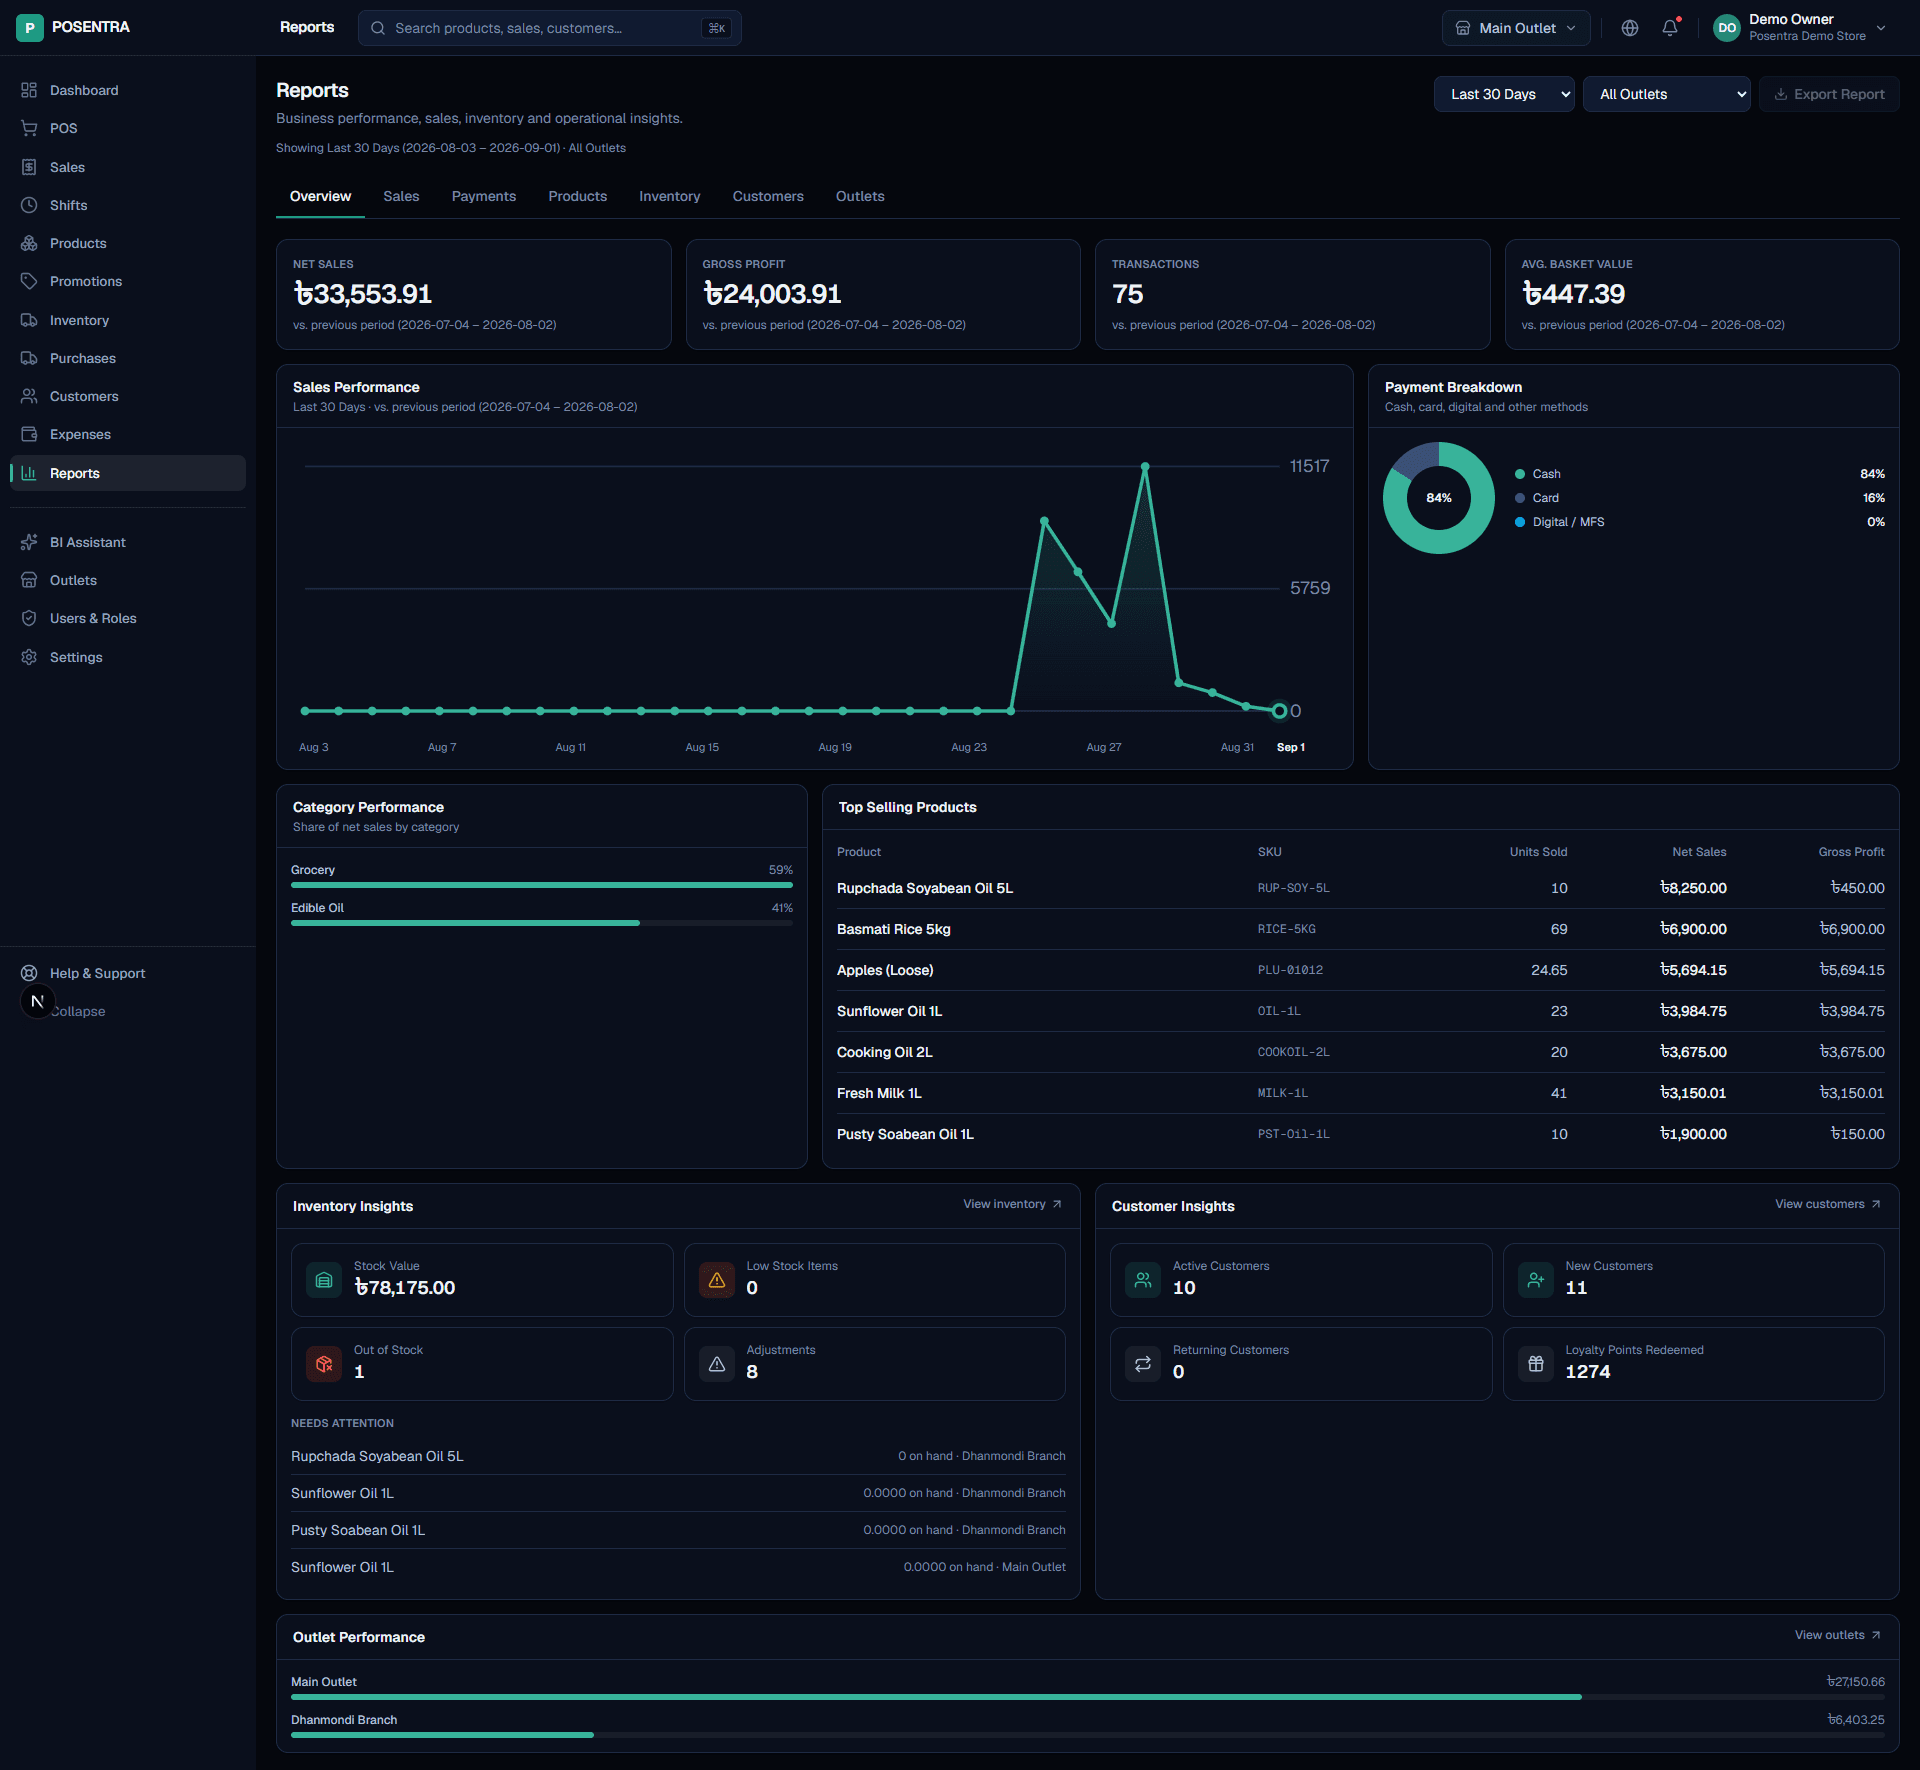
Task: Open Users & Roles shield icon
Action: [x=29, y=618]
